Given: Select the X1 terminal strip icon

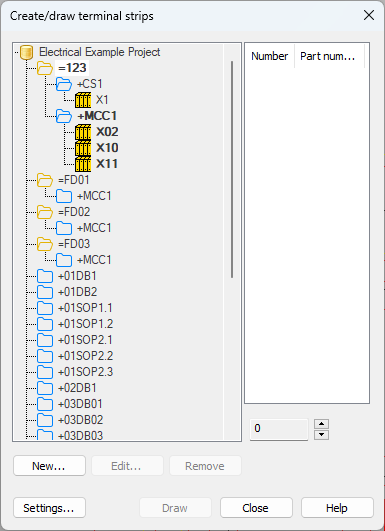Looking at the screenshot, I should [x=83, y=100].
